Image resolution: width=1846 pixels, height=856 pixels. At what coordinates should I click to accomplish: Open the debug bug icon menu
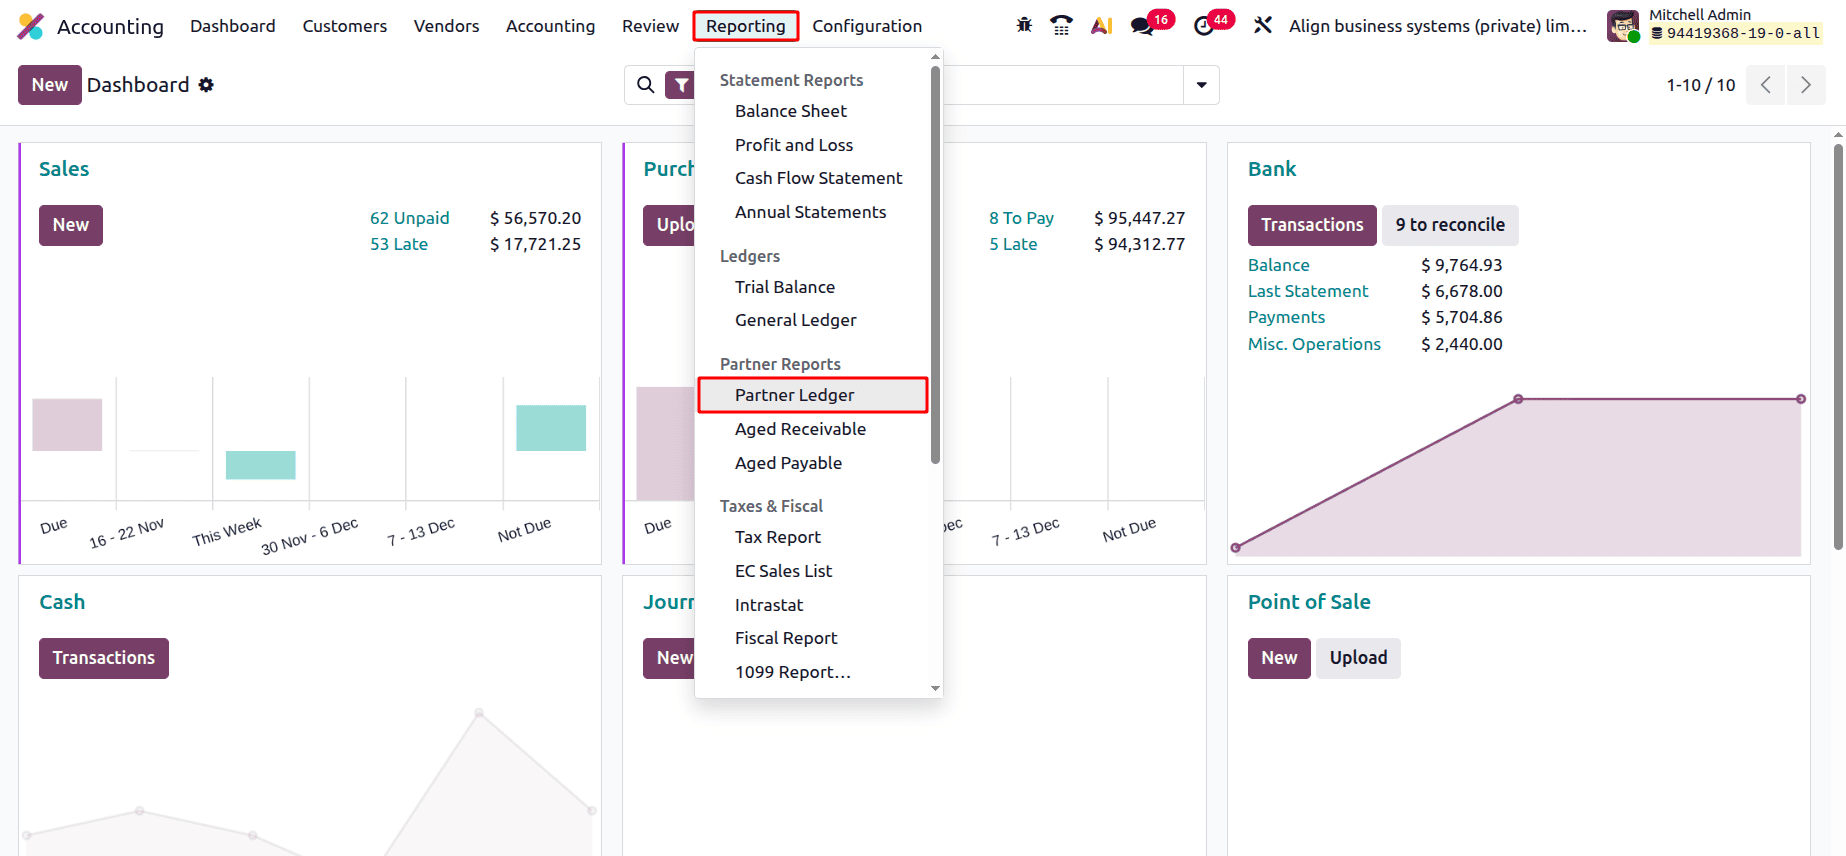(1024, 25)
